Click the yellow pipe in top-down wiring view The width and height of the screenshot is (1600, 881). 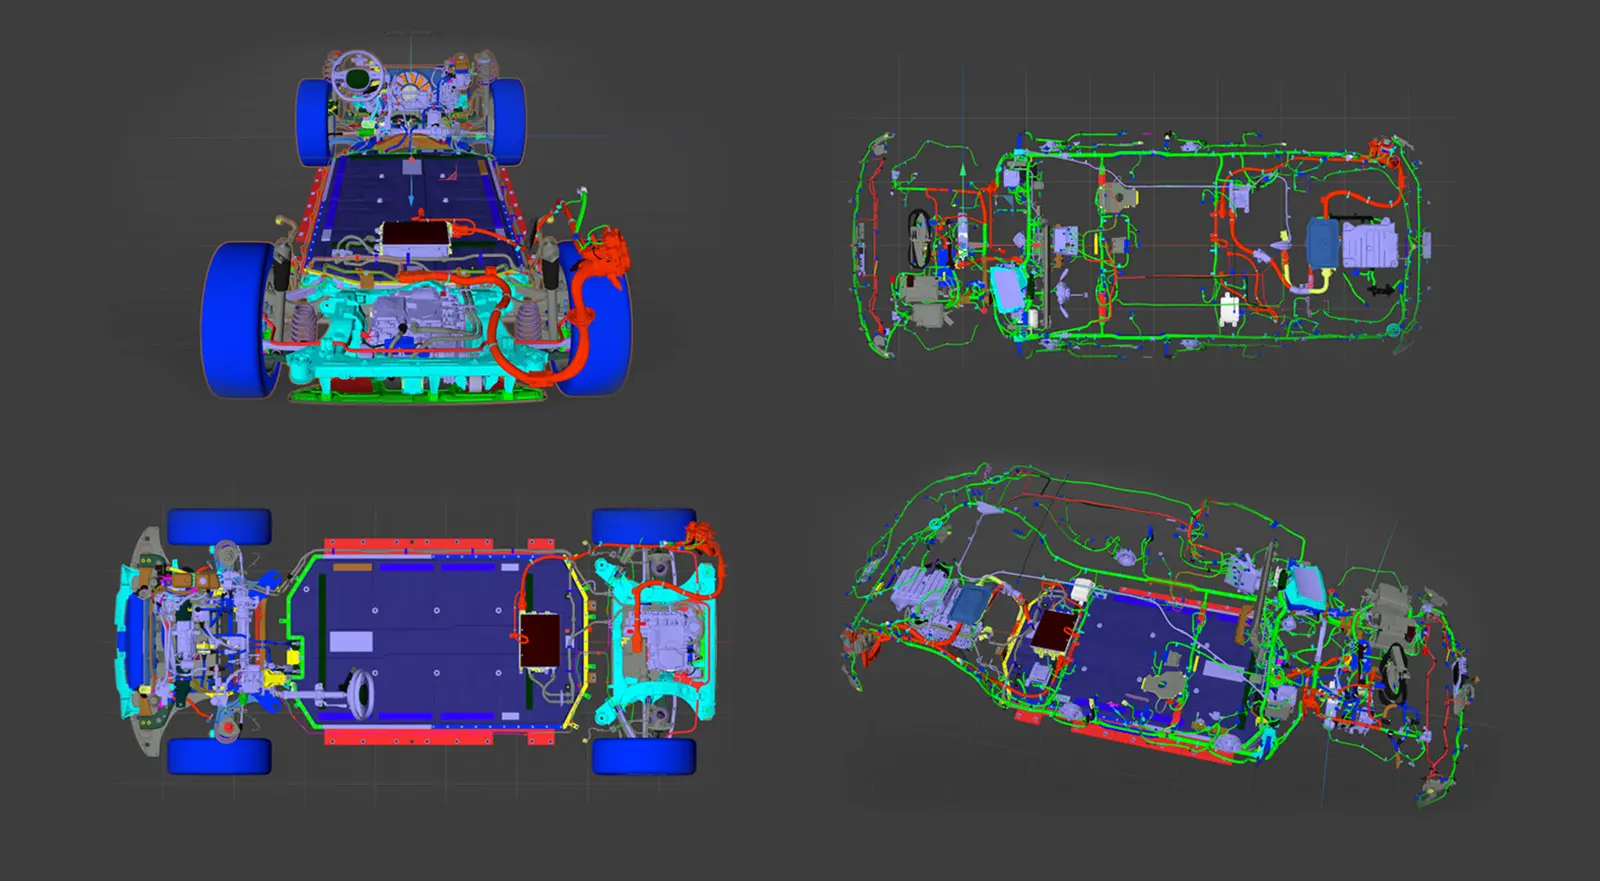tap(1321, 279)
